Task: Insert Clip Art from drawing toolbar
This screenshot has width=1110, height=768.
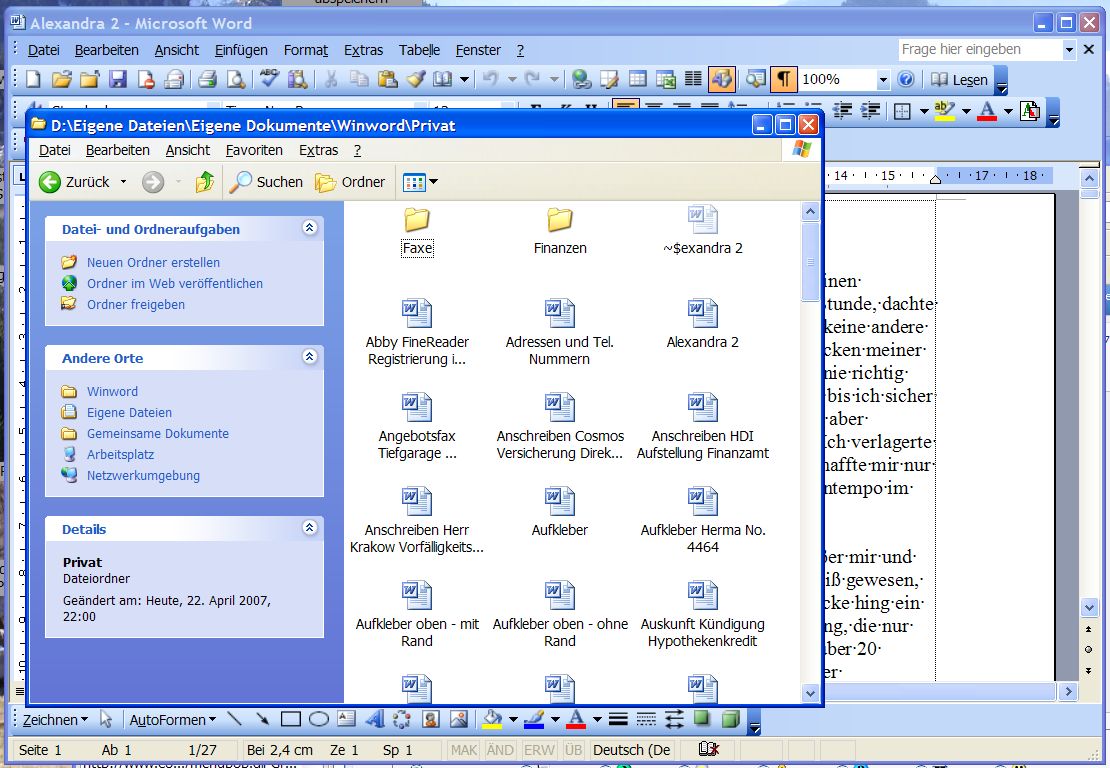Action: tap(430, 719)
